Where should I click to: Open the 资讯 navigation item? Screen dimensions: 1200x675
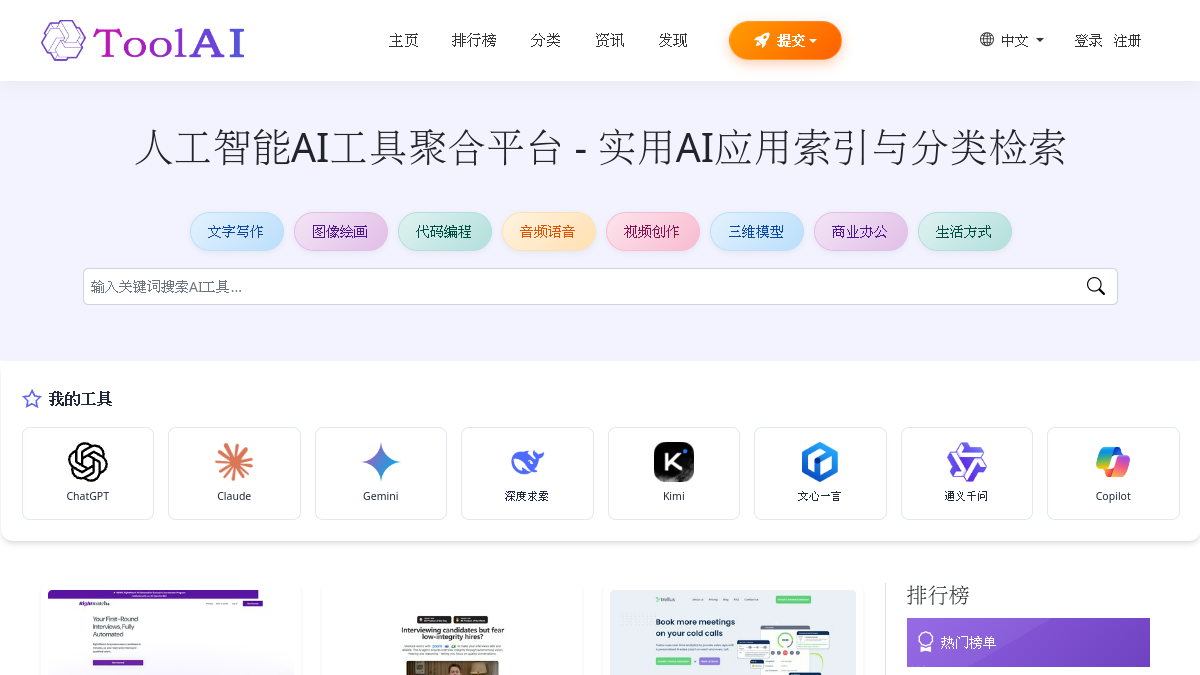click(x=610, y=40)
